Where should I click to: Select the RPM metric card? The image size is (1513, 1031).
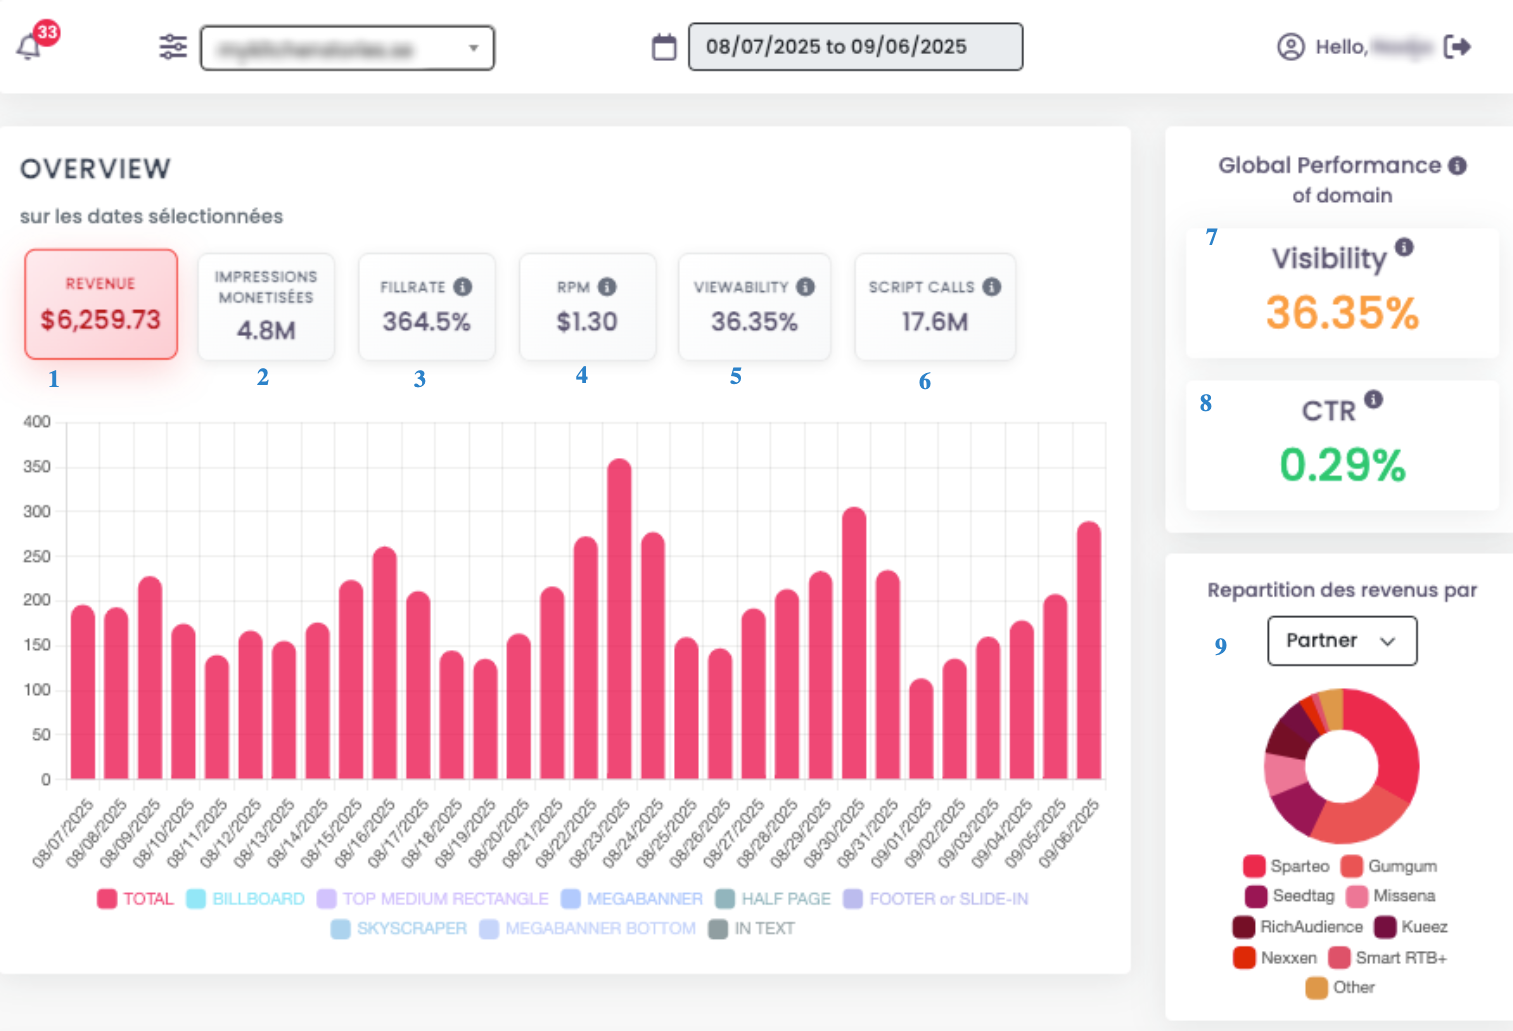[x=587, y=307]
